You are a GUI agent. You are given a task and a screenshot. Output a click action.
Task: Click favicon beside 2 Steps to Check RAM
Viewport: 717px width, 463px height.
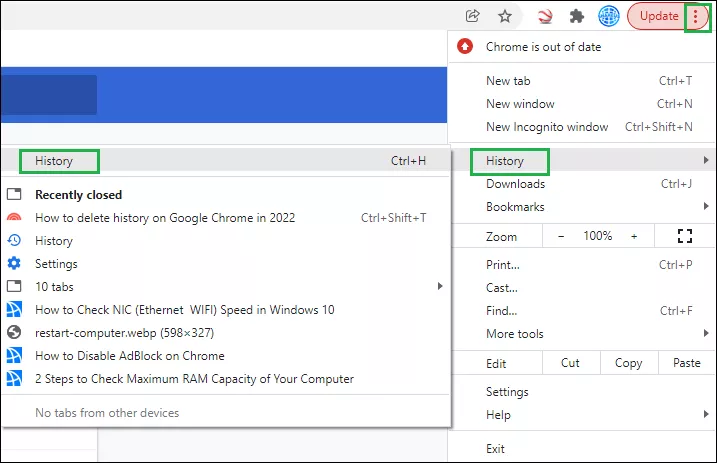[14, 378]
